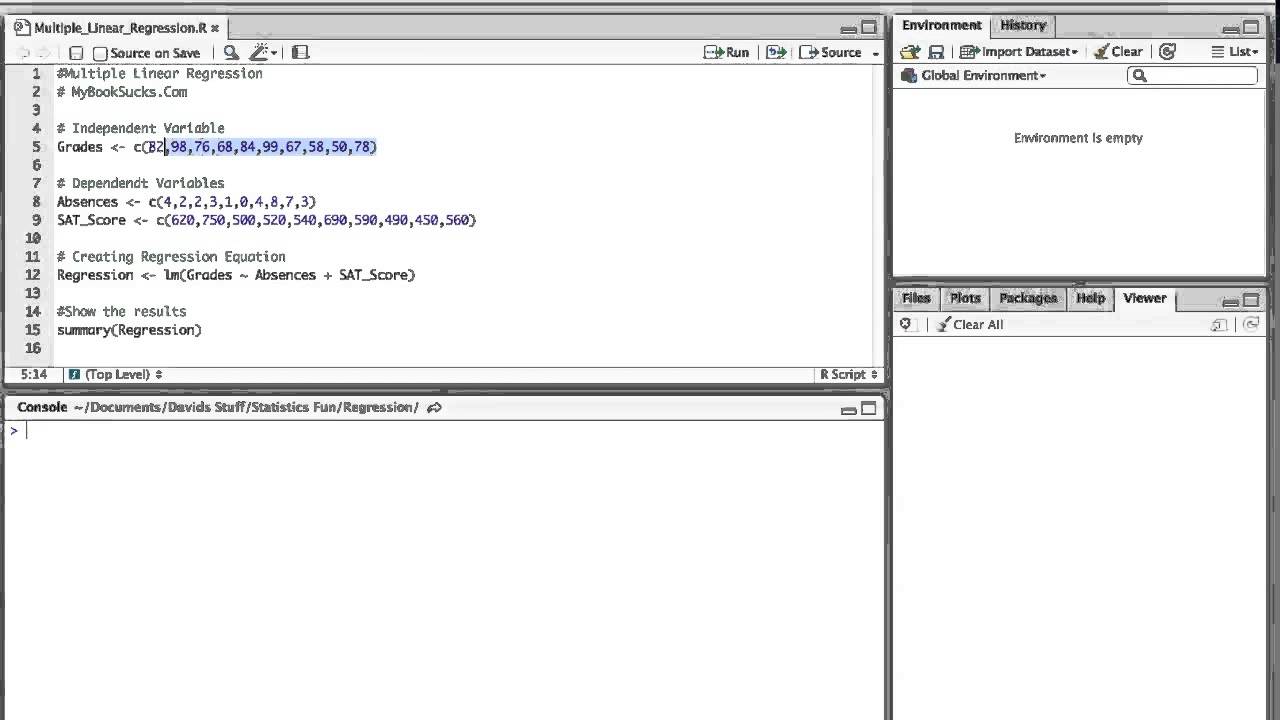Minimize the Console pane
This screenshot has width=1280, height=720.
tap(849, 409)
